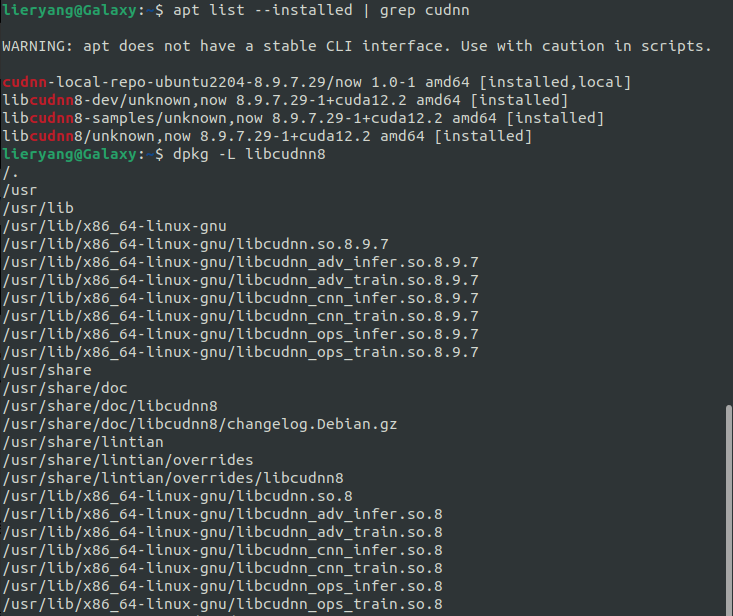Click the 'dpkg -L libcudnn8' command text
Viewport: 733px width, 616px height.
249,154
